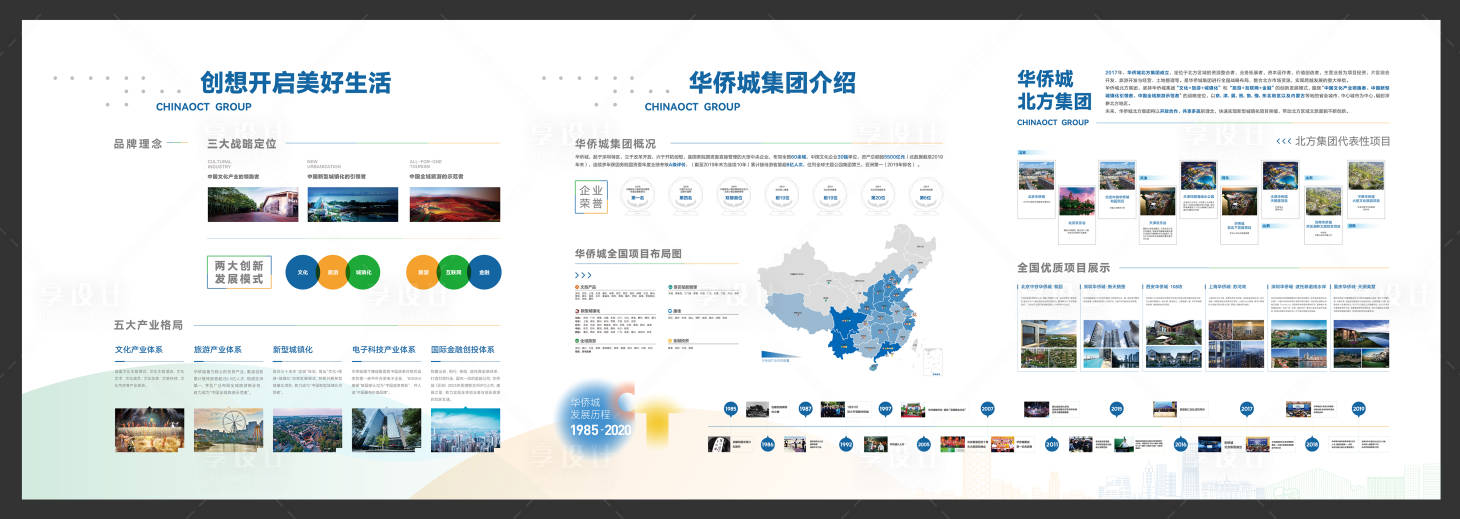Screen dimensions: 1460x519
Task: Click the 五大产业格局 heading
Action: click(148, 325)
